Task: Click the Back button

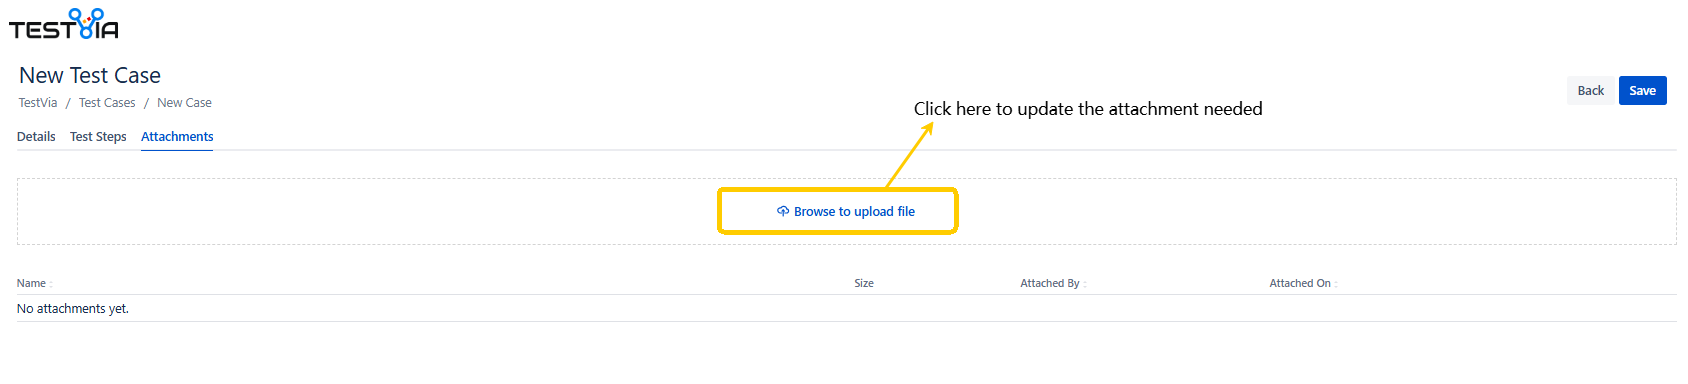Action: click(1590, 90)
